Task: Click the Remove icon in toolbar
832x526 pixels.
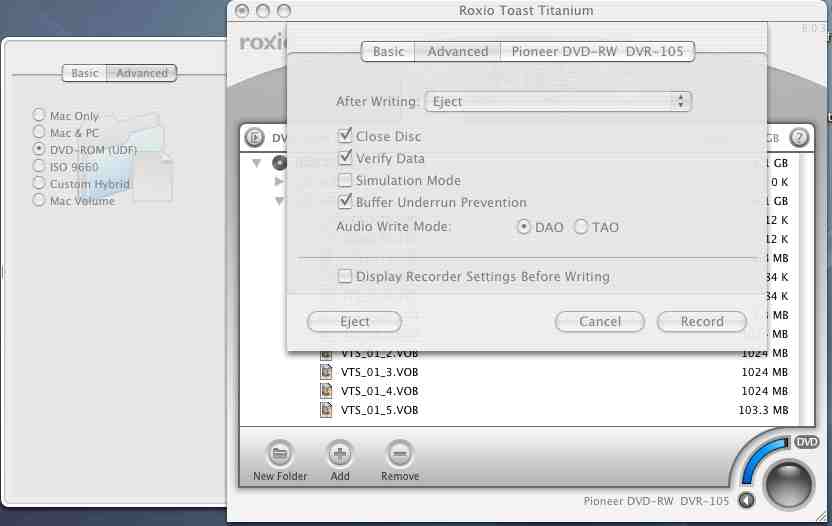Action: pos(400,454)
